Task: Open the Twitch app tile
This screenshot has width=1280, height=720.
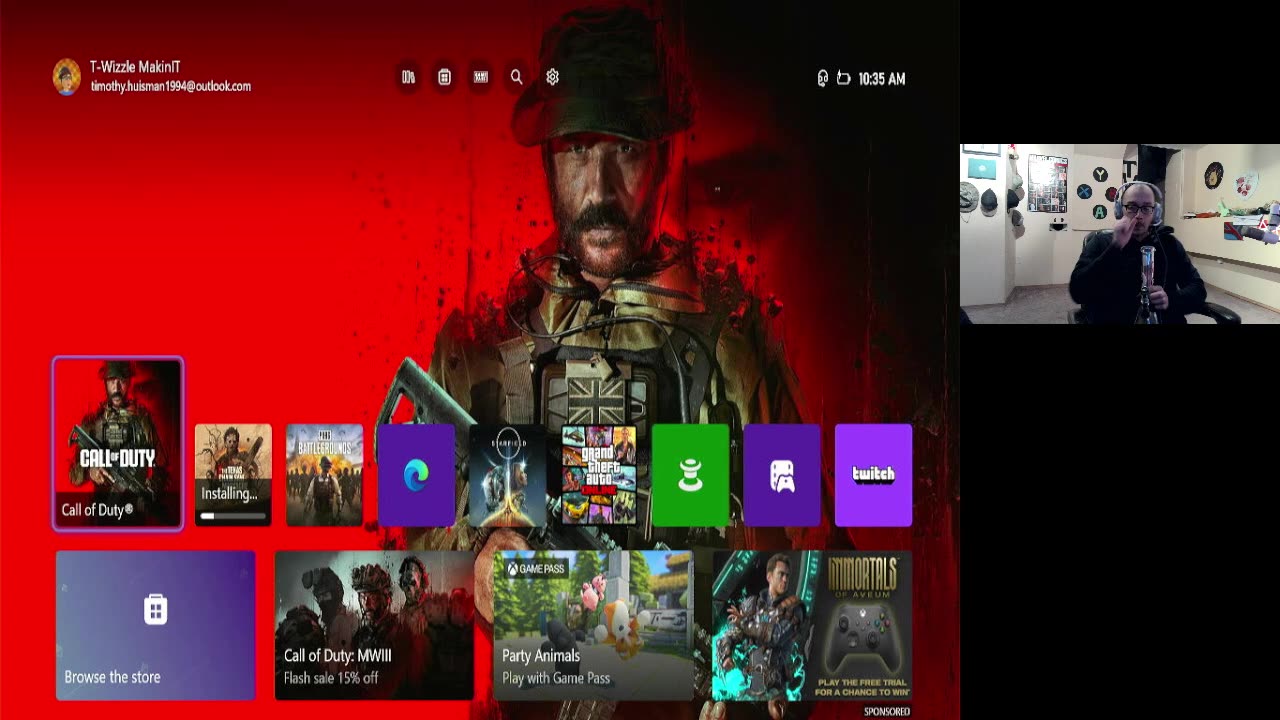Action: pos(873,475)
